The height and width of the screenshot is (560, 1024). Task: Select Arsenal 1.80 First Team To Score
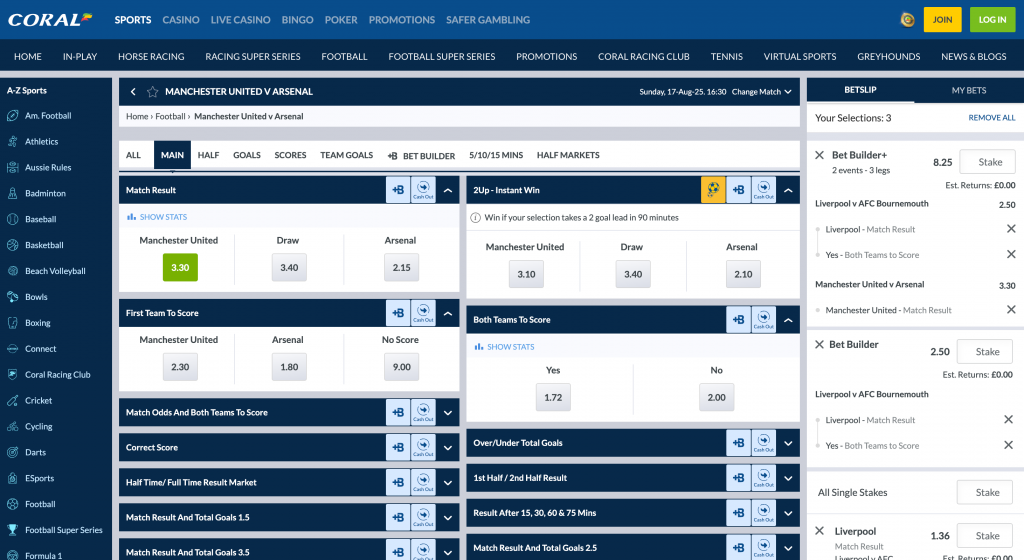point(289,367)
